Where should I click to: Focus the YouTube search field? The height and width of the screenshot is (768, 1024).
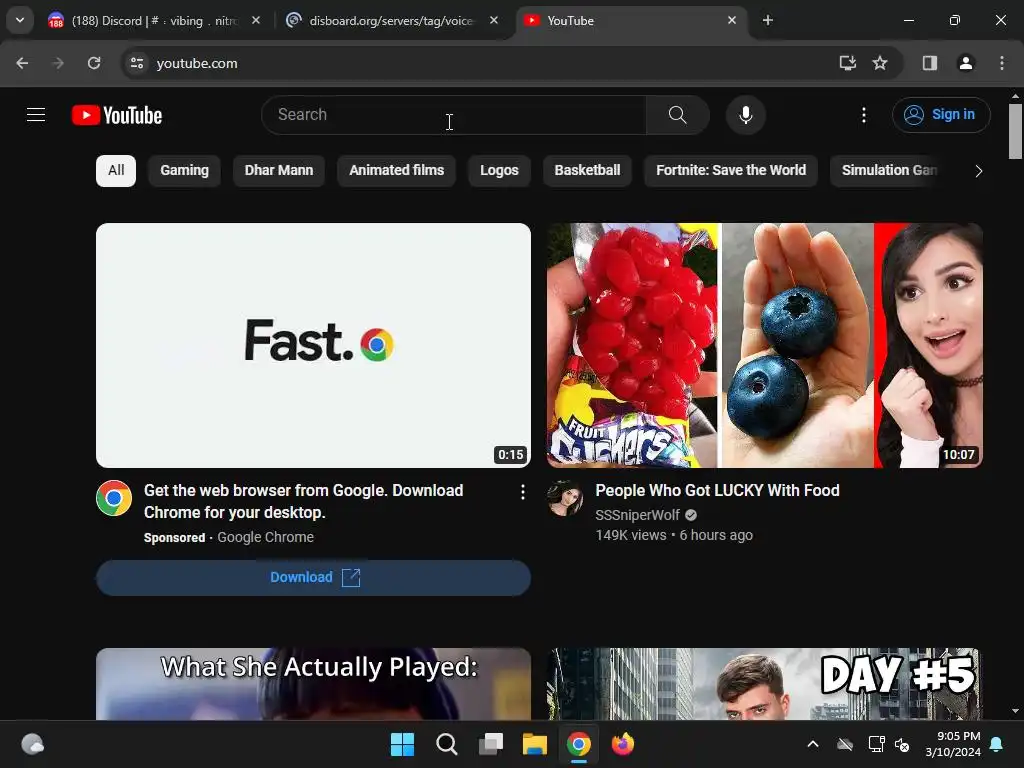click(x=454, y=115)
